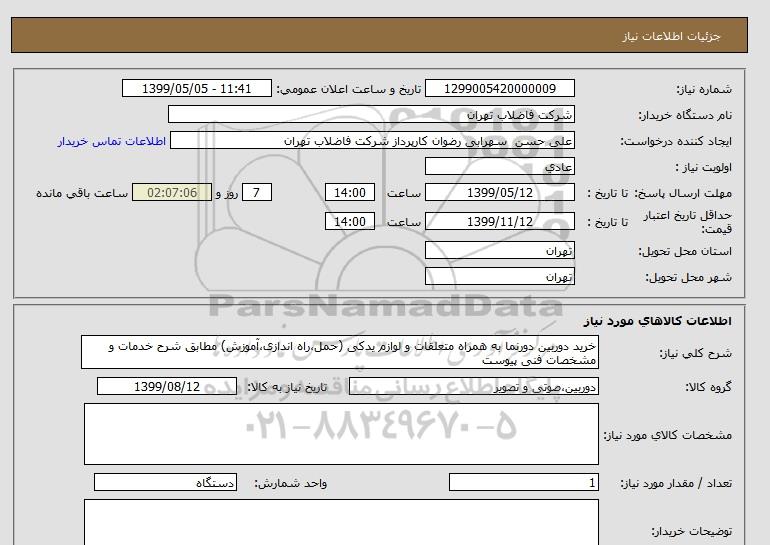Click the label واحد شمارش
Image resolution: width=770 pixels, height=545 pixels.
point(291,484)
